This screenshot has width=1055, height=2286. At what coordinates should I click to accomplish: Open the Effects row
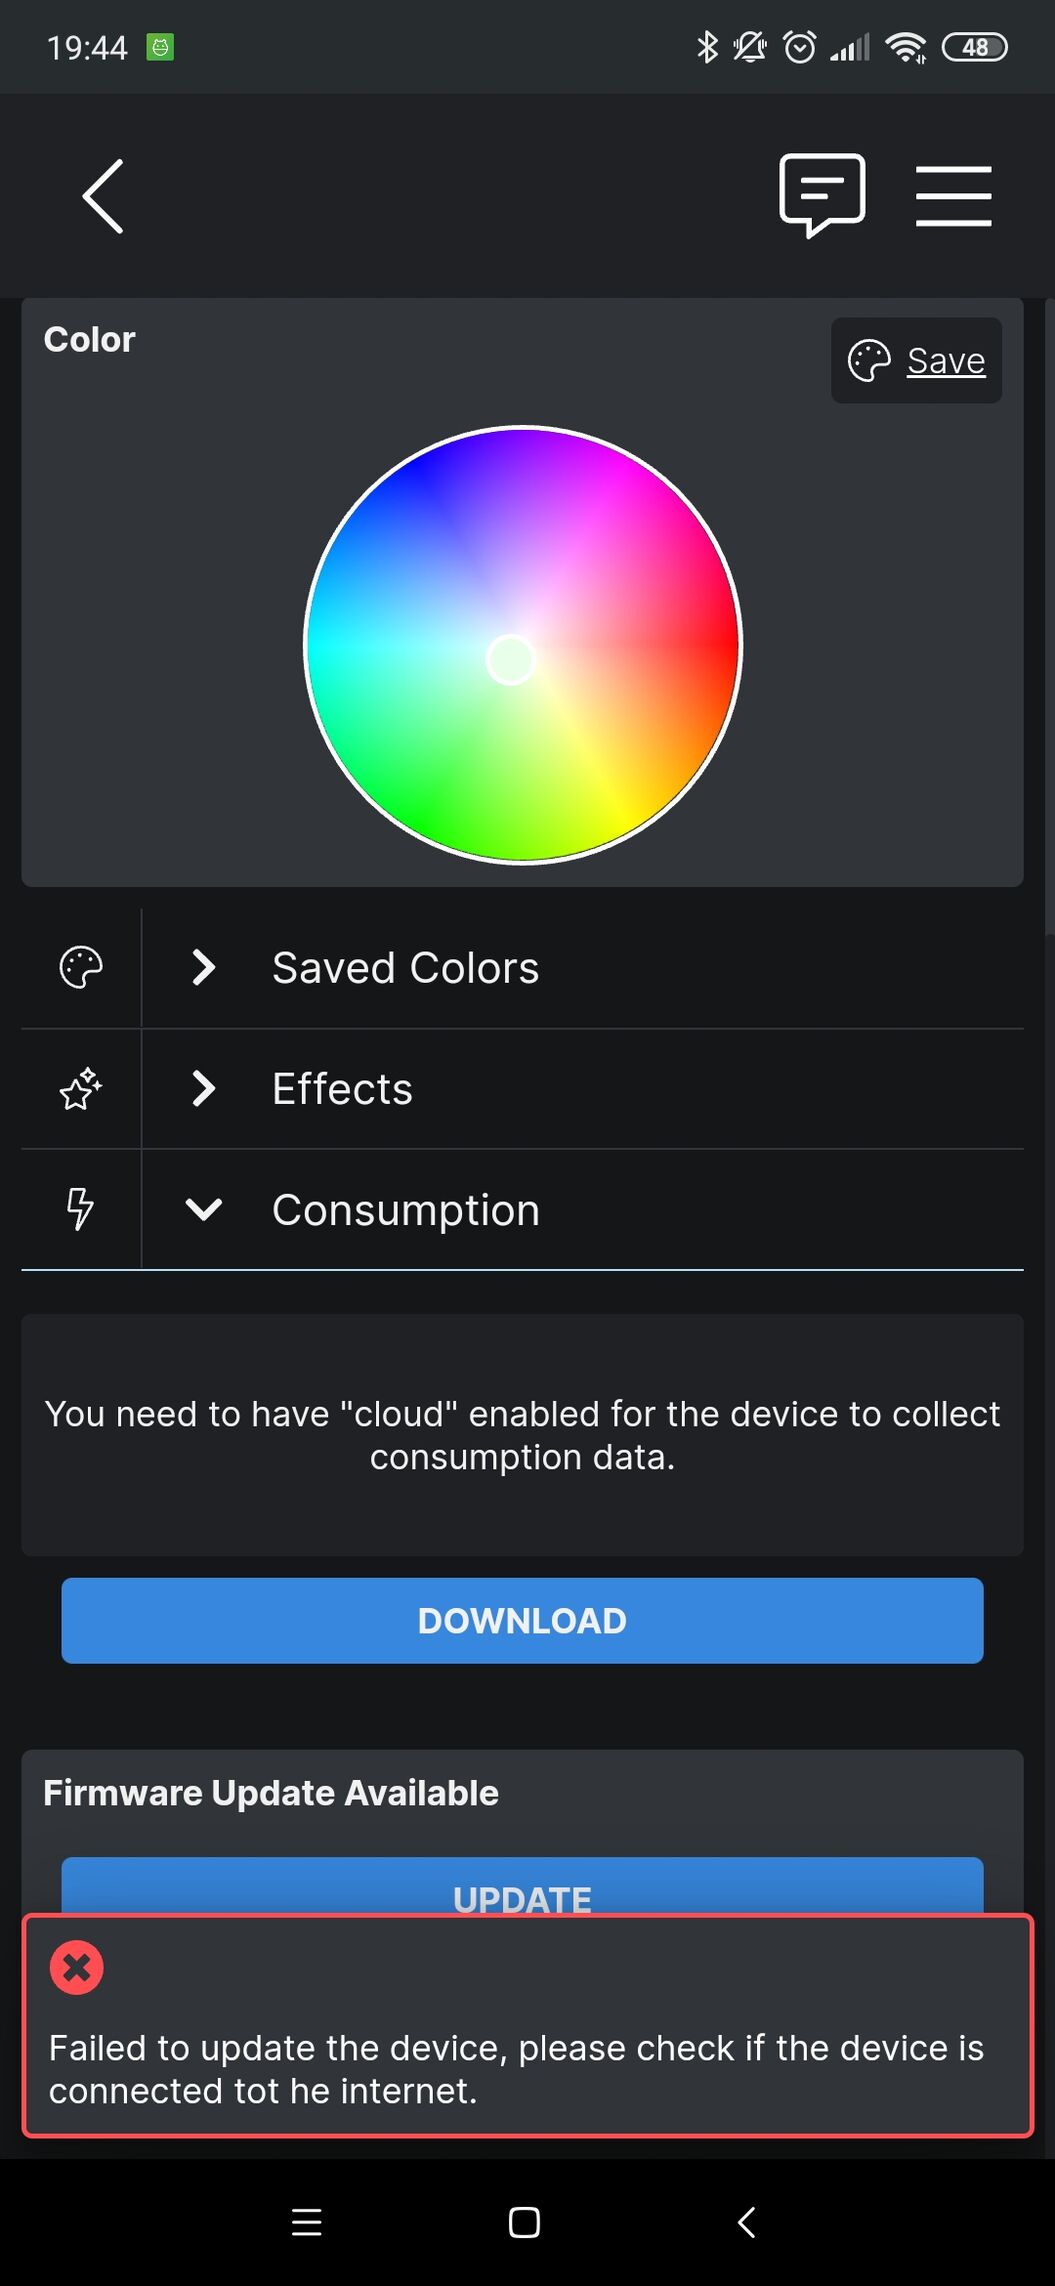(522, 1089)
